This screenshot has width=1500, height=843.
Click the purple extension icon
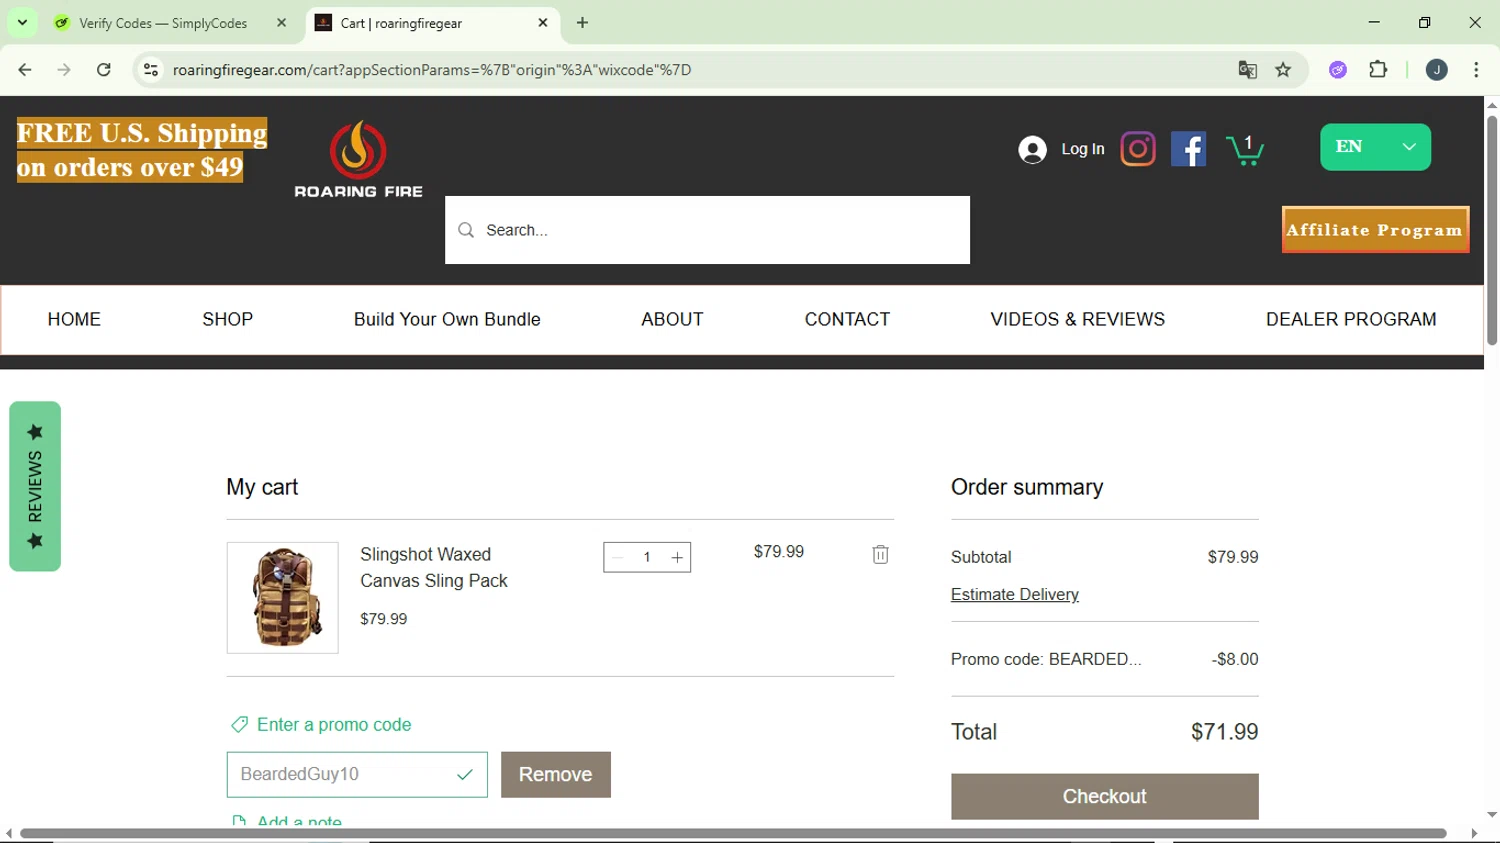(x=1338, y=70)
